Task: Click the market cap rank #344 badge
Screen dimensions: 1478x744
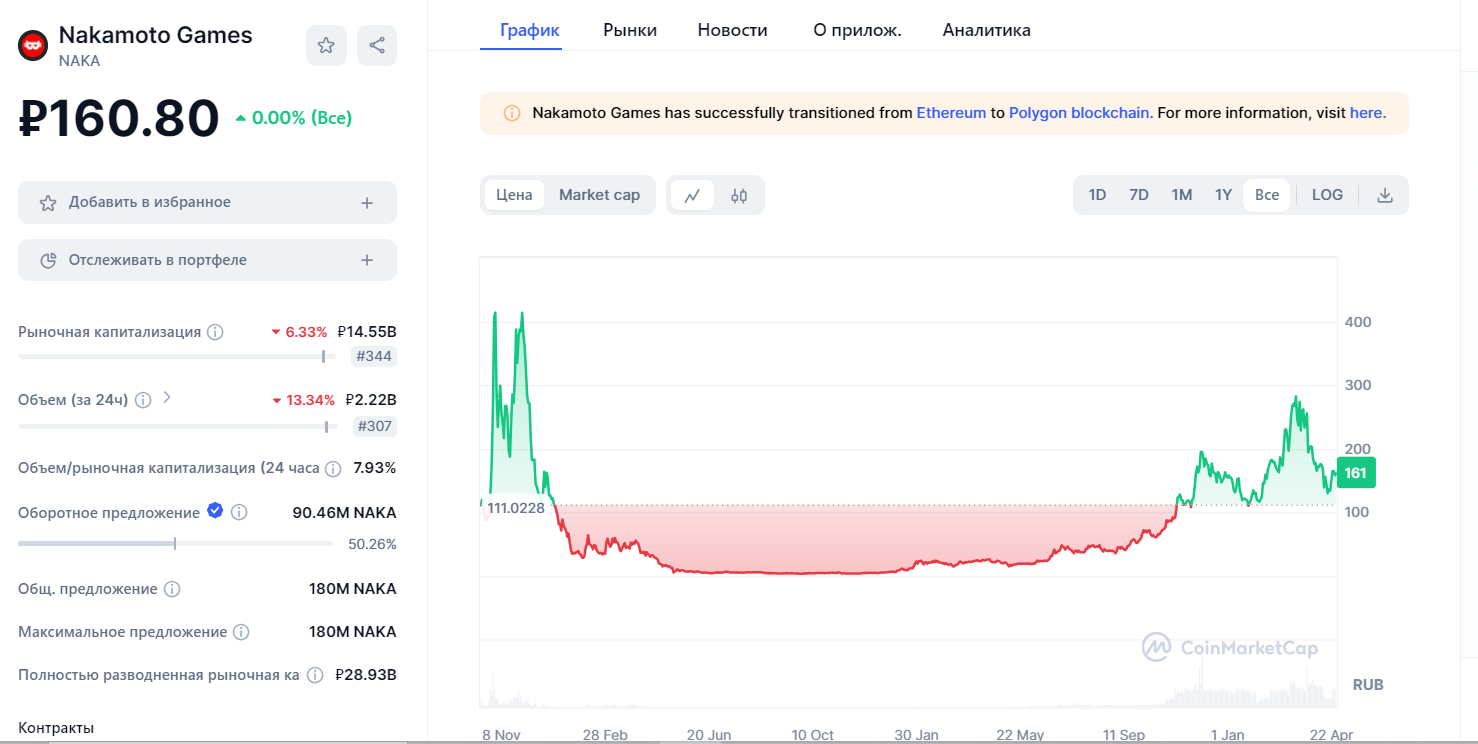Action: (x=374, y=356)
